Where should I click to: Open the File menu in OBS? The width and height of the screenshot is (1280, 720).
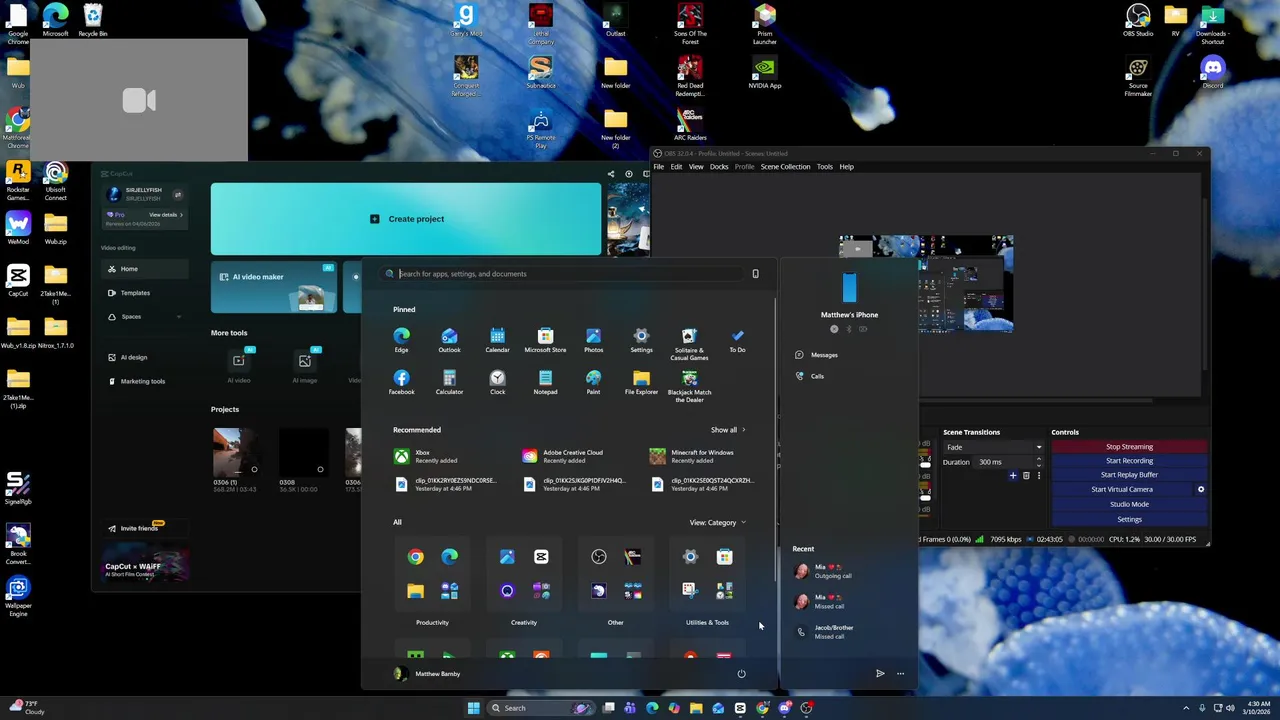[x=659, y=167]
